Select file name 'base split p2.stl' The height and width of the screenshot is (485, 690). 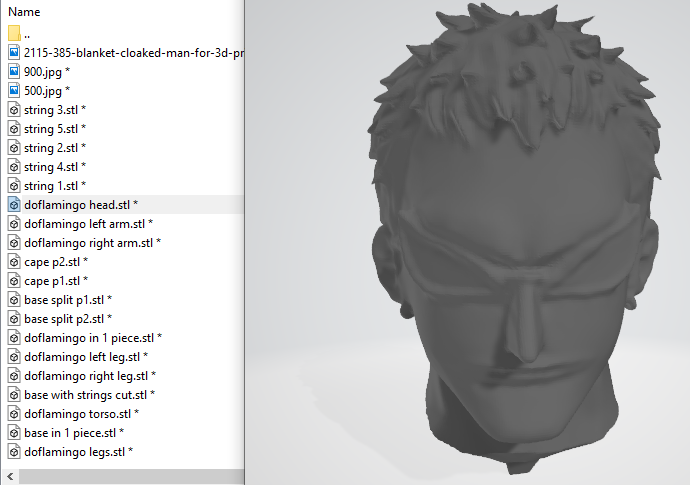tap(64, 319)
